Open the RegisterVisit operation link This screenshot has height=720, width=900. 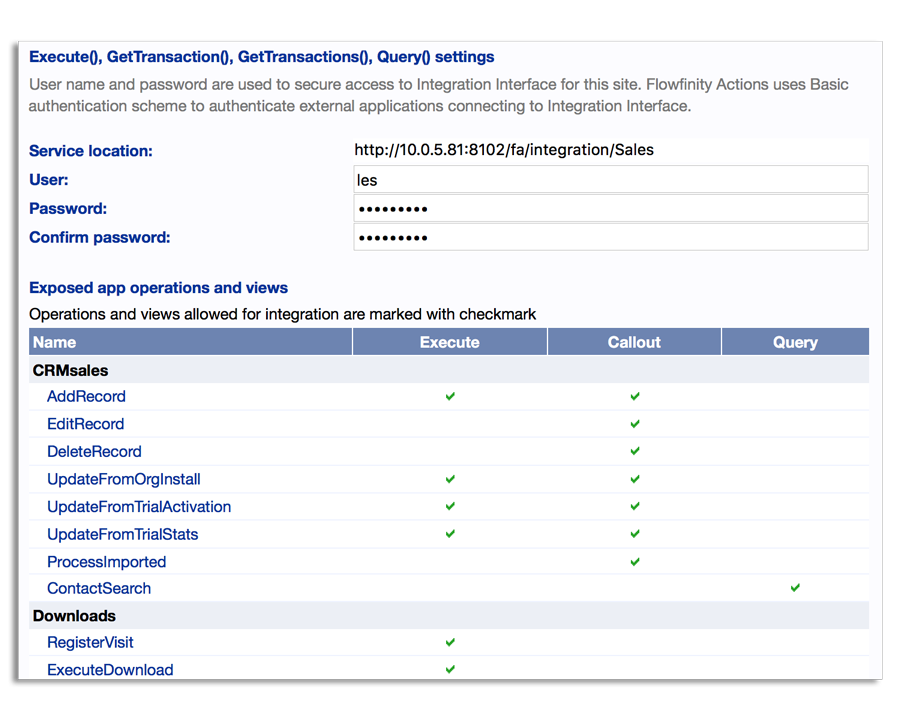[90, 643]
